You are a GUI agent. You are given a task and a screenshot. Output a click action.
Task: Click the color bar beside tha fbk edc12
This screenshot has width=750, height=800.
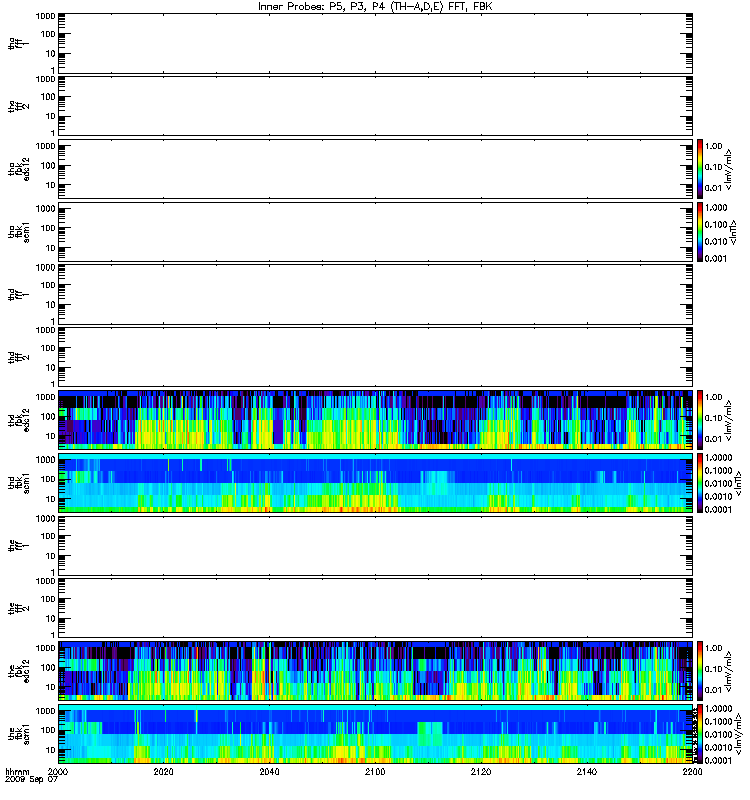700,169
